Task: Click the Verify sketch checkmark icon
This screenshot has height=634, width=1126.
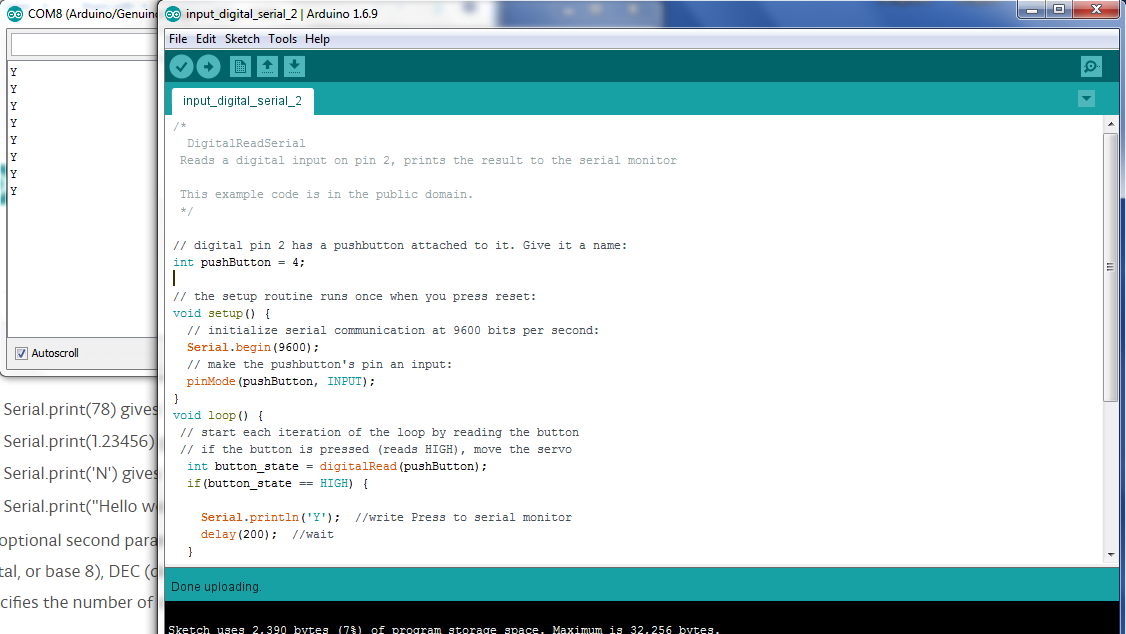Action: point(182,67)
